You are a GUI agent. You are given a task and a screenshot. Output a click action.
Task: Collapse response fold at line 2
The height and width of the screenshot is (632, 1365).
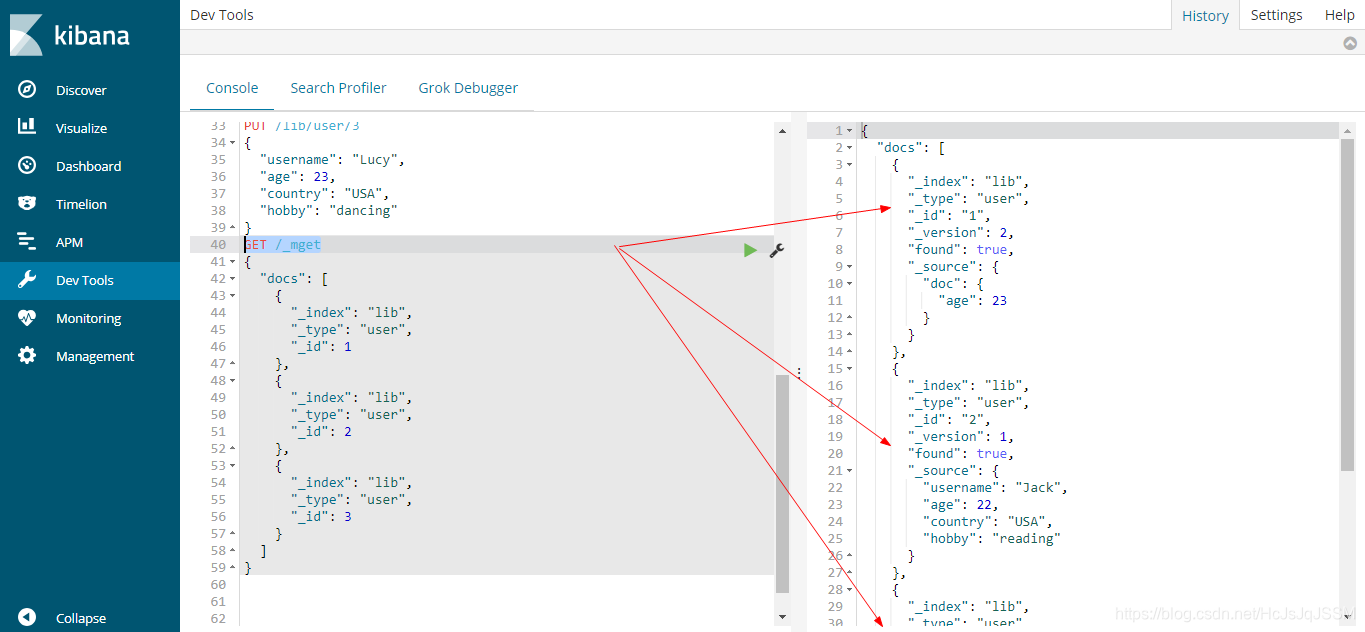click(x=850, y=148)
